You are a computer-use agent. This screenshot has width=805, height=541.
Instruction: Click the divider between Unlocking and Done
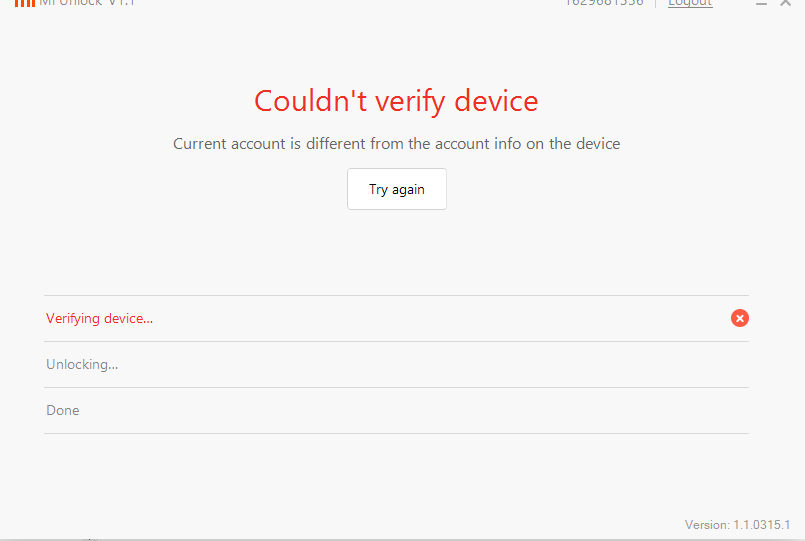[396, 387]
